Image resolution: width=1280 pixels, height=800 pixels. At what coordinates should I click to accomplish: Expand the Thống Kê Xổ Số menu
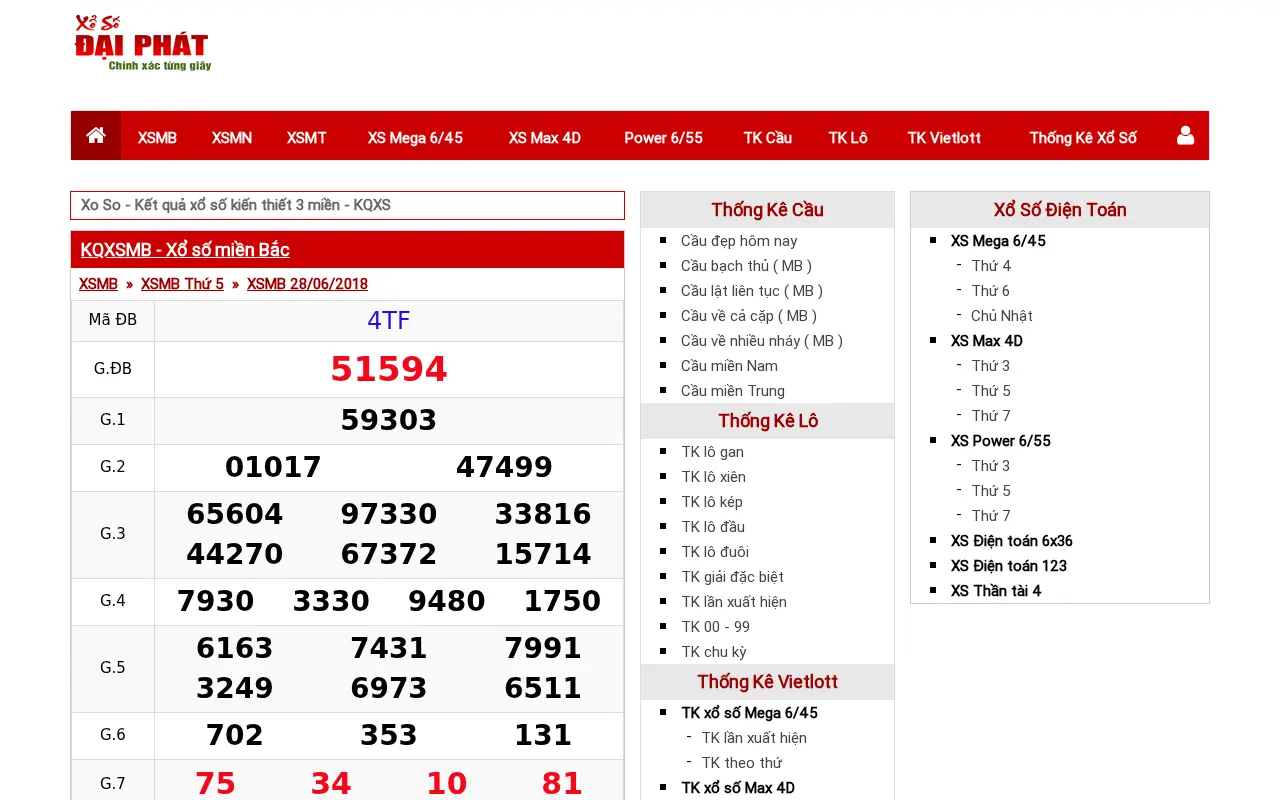tap(1083, 138)
